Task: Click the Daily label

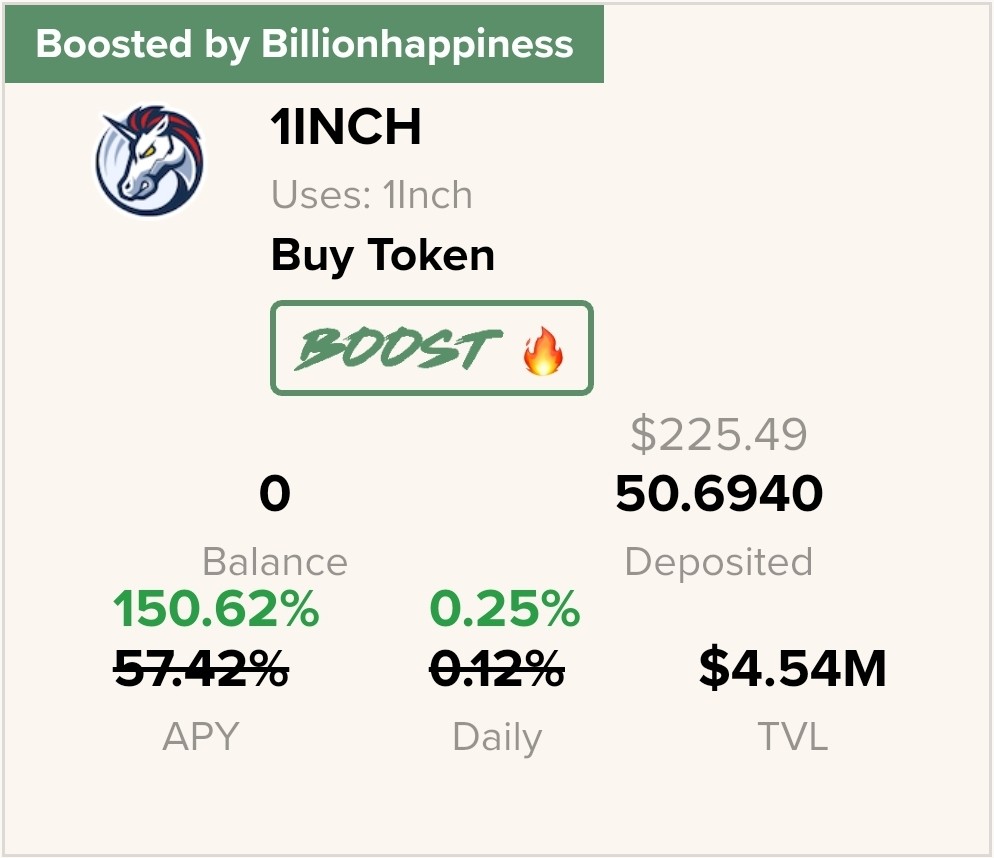Action: pos(497,738)
